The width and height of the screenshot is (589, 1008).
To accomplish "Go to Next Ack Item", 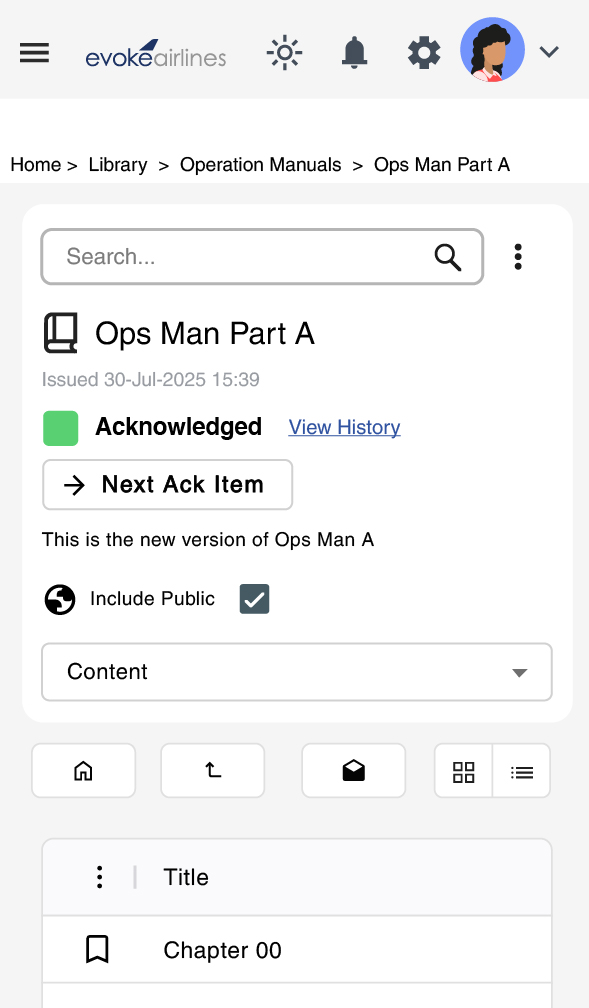I will (167, 485).
